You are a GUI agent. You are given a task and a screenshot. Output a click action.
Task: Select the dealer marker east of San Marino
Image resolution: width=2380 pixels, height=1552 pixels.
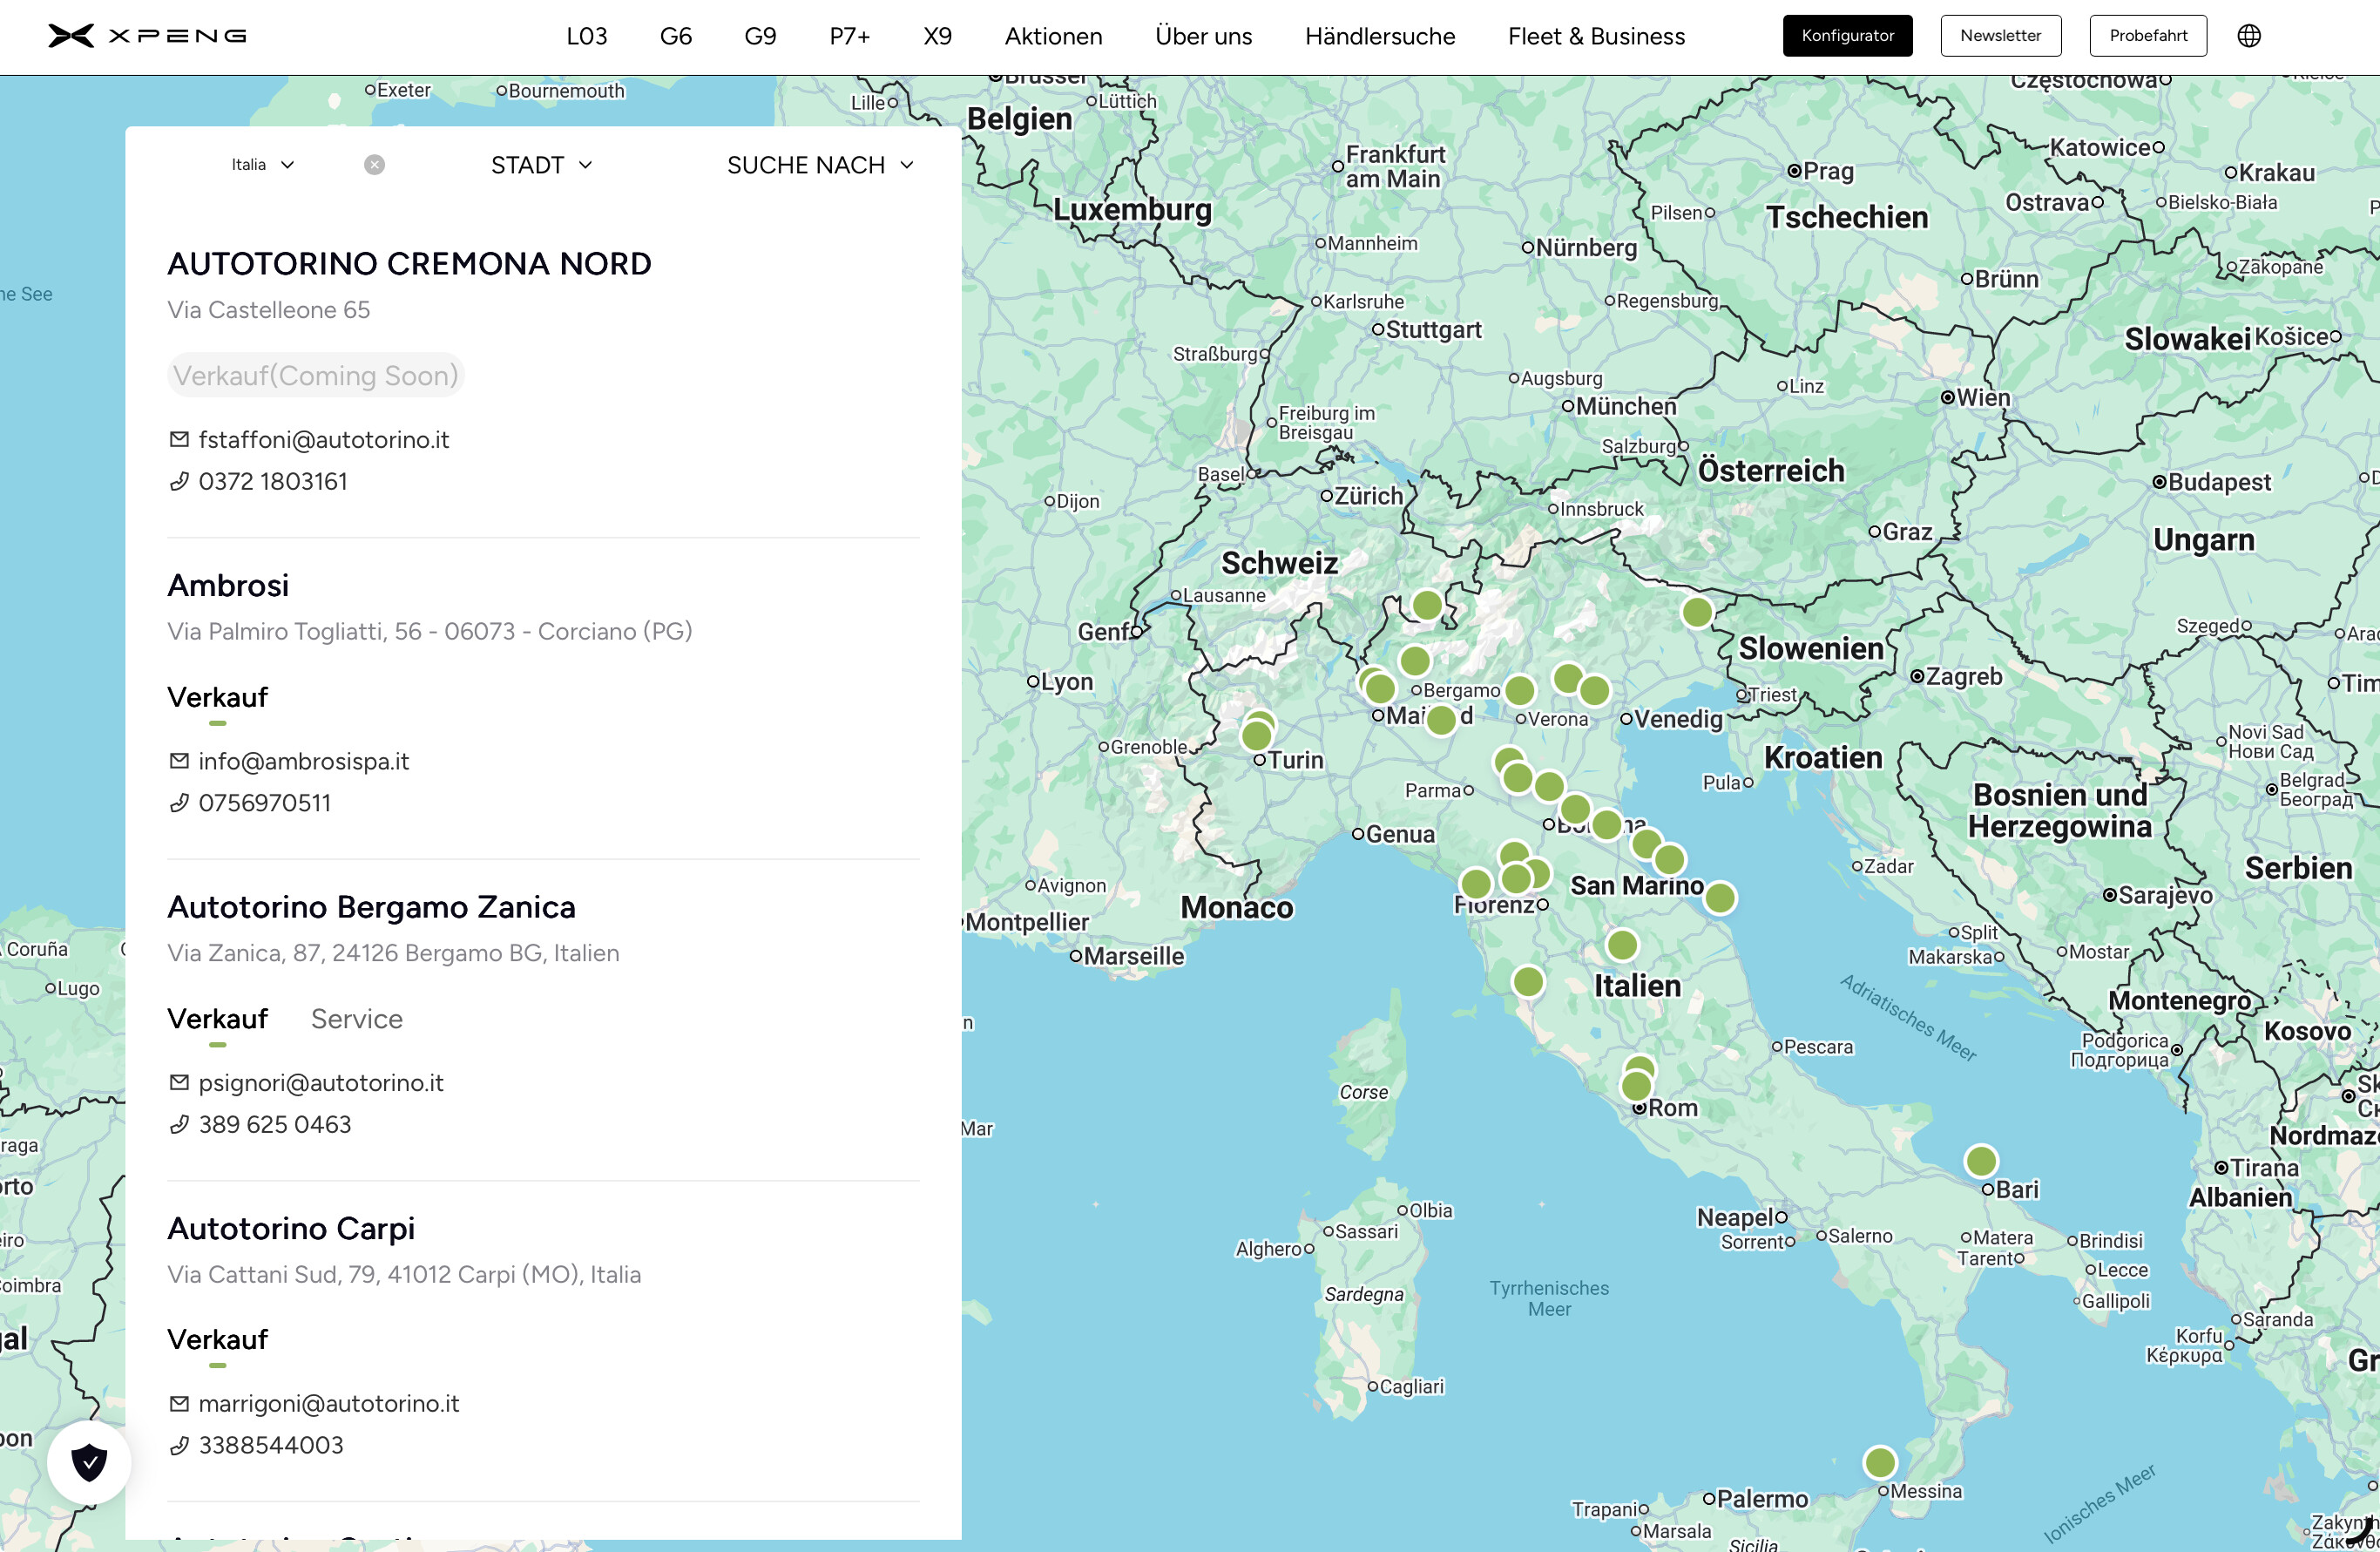point(1720,898)
